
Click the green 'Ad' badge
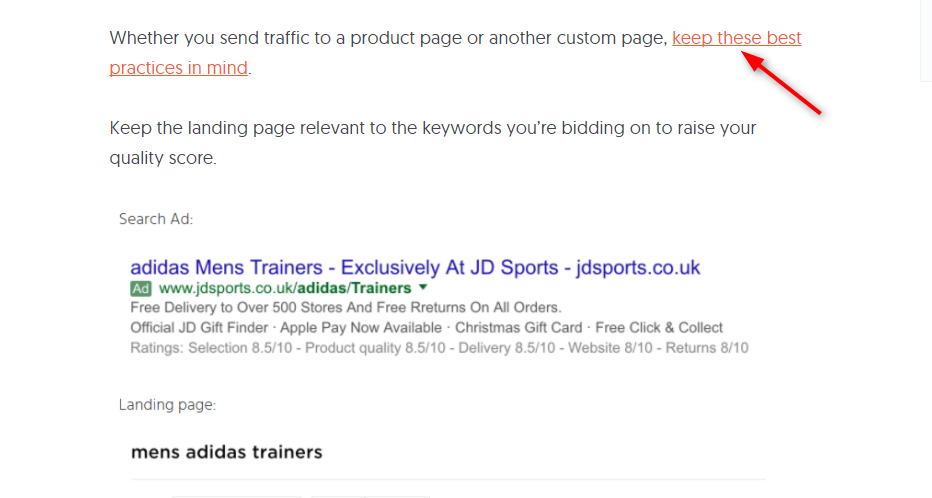point(141,289)
